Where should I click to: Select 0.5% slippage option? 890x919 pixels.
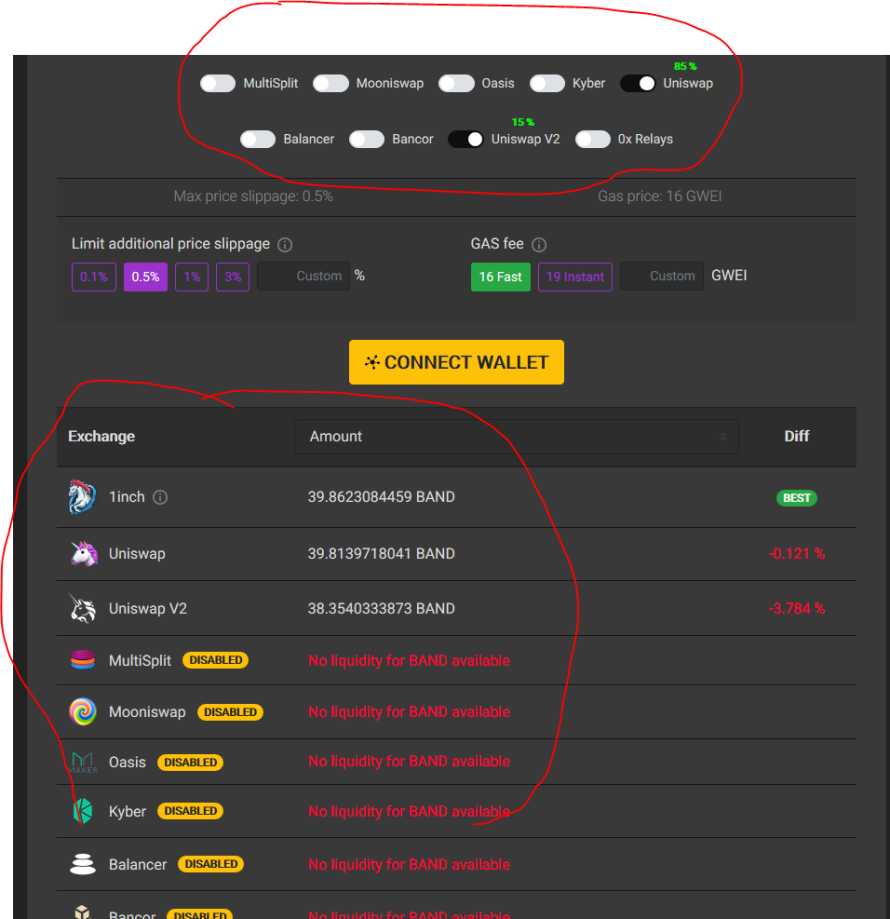[x=145, y=277]
